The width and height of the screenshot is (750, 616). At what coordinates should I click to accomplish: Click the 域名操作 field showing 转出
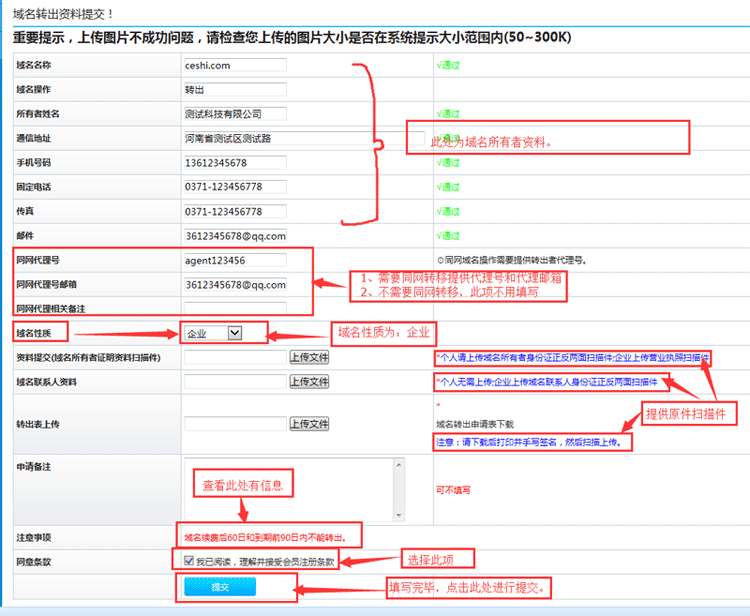pyautogui.click(x=235, y=90)
